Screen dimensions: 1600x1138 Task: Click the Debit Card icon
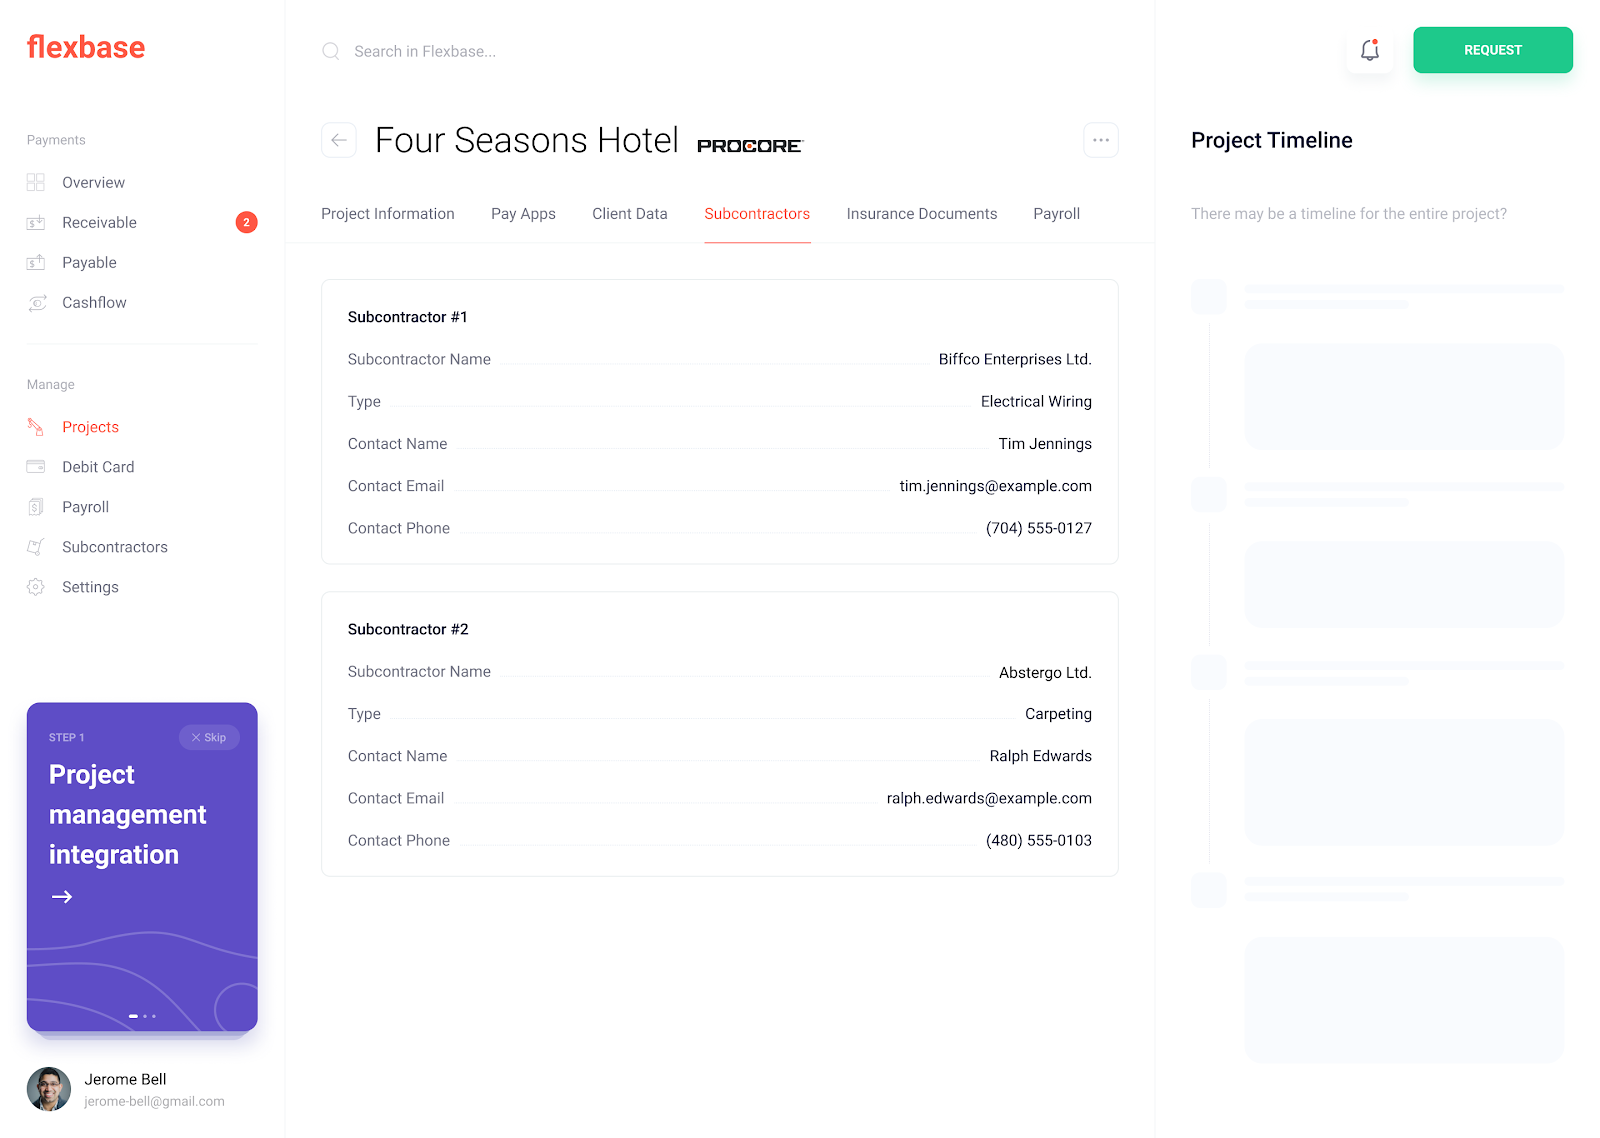pos(36,467)
